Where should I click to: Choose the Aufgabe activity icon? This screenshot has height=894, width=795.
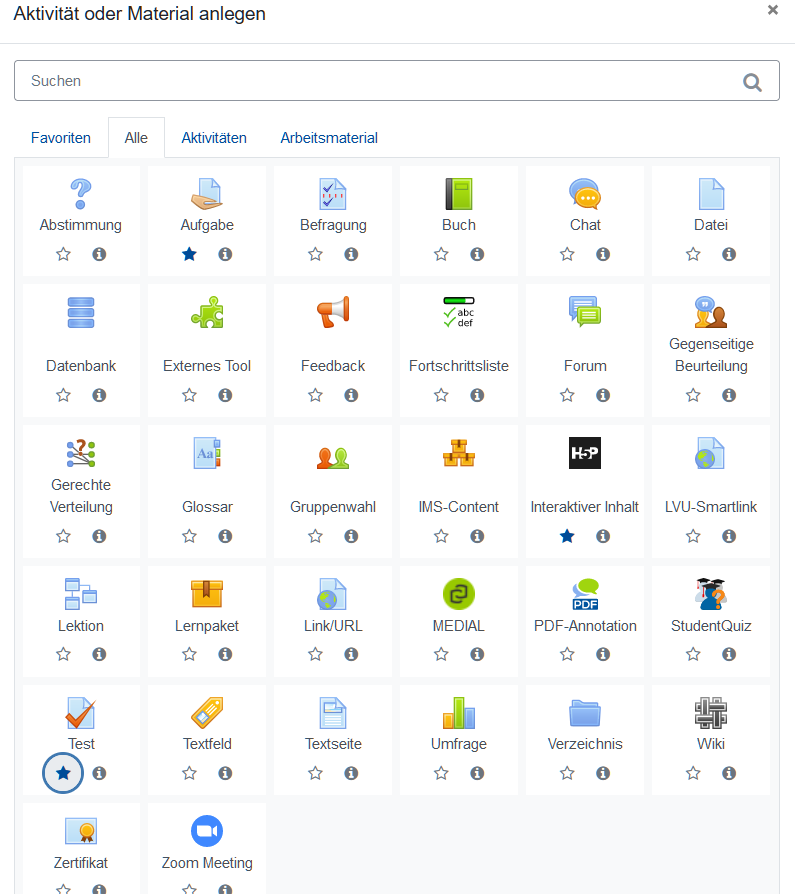tap(207, 194)
